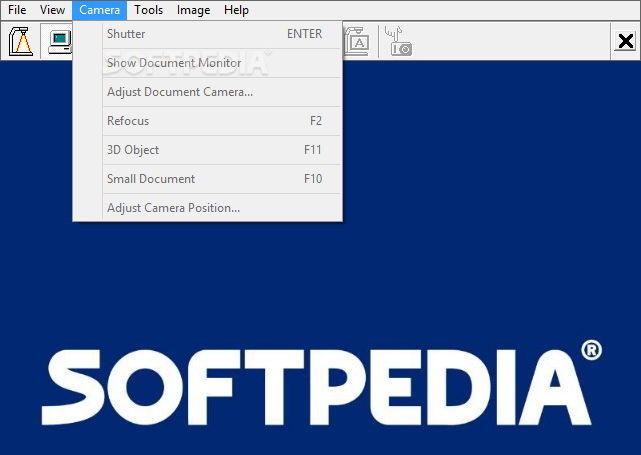Select Small Document menu entry
Viewport: 641px width, 455px height.
pyautogui.click(x=208, y=179)
